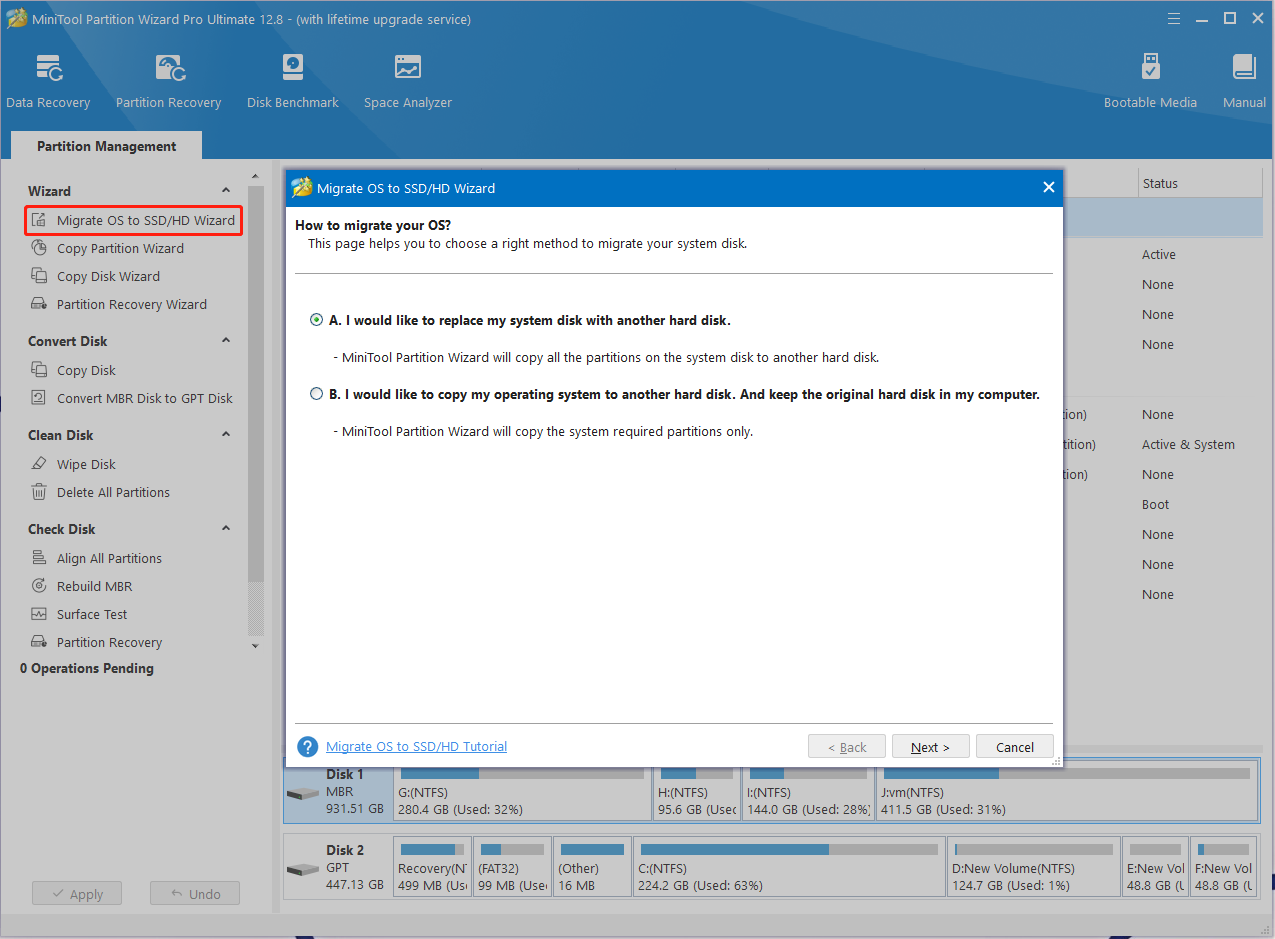Click '0 Operations Pending' label
Screen dimensions: 1275x939
click(x=87, y=668)
